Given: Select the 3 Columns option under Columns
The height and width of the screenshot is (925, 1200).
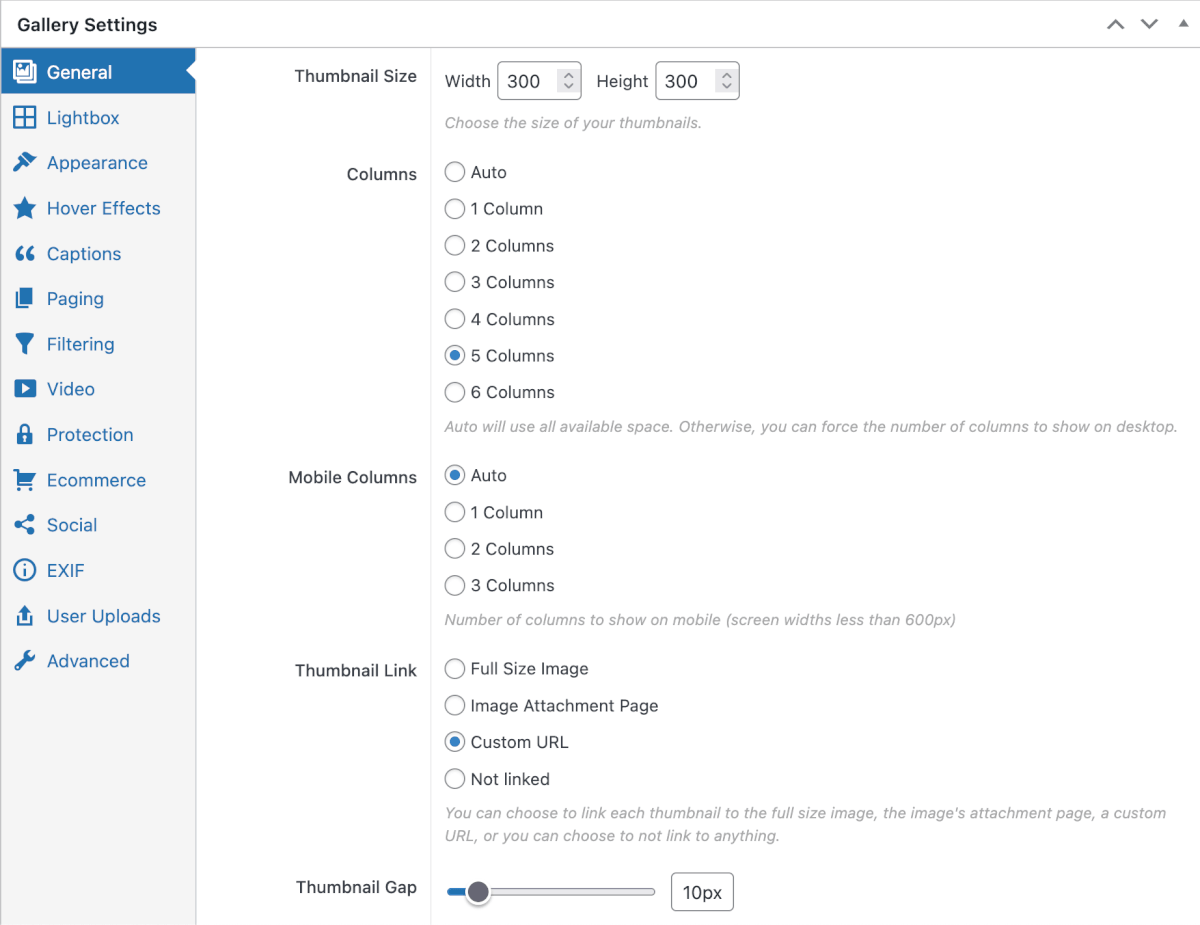Looking at the screenshot, I should pyautogui.click(x=455, y=282).
